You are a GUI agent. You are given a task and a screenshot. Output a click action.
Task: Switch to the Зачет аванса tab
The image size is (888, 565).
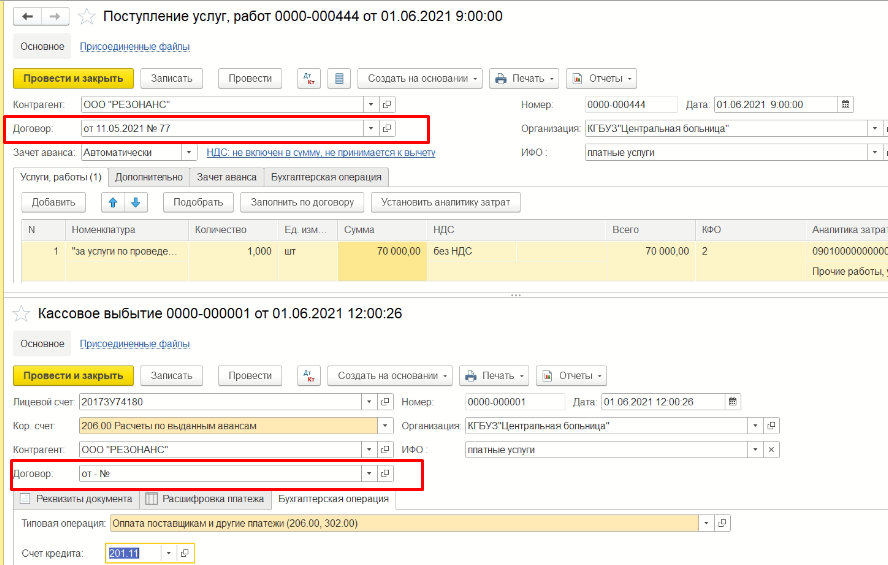pos(226,177)
